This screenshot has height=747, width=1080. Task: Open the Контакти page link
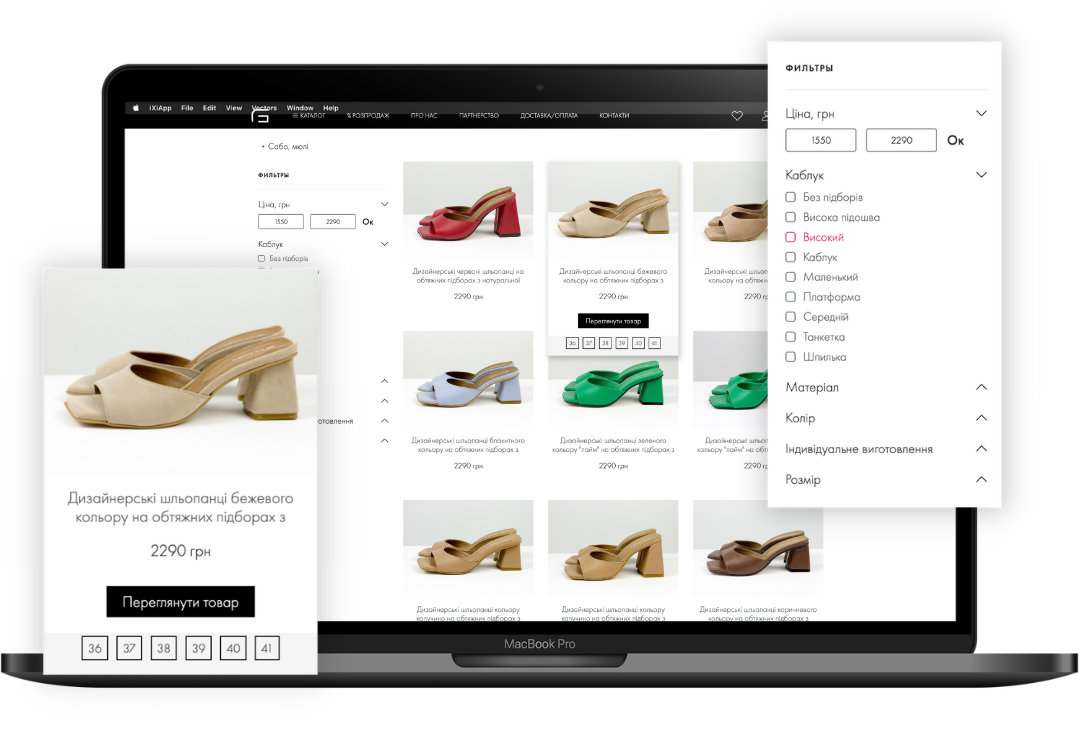(614, 116)
